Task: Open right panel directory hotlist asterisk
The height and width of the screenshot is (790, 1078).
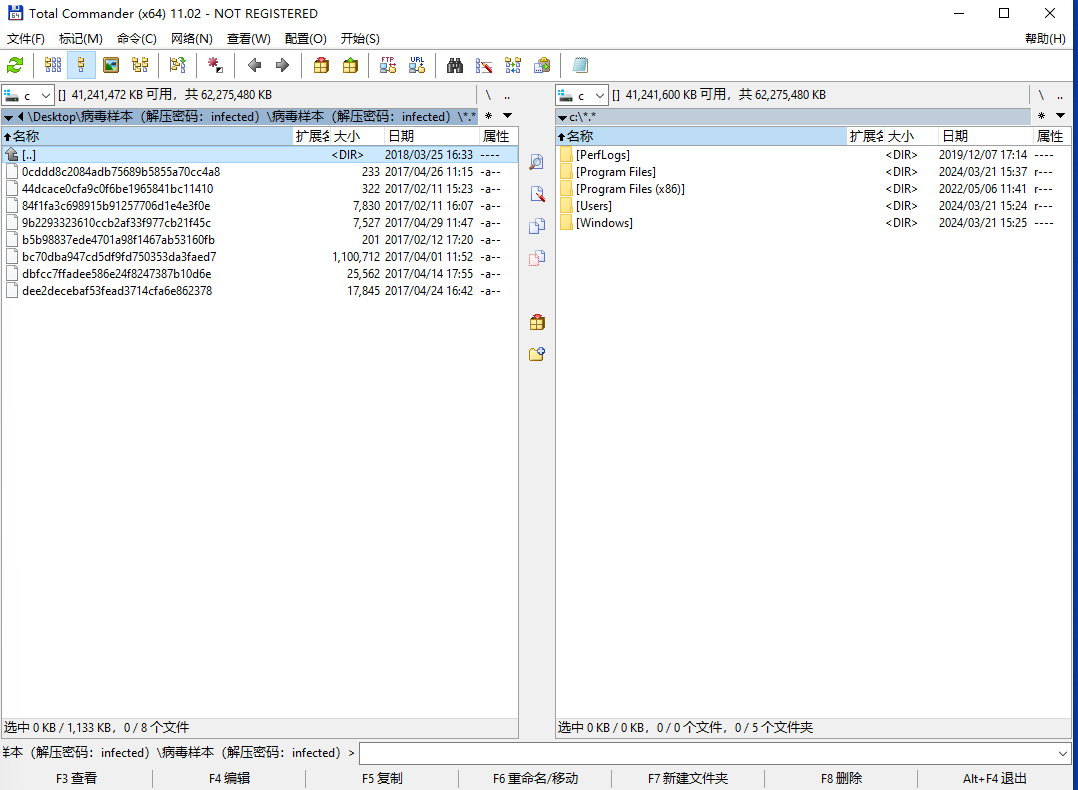Action: coord(1042,116)
